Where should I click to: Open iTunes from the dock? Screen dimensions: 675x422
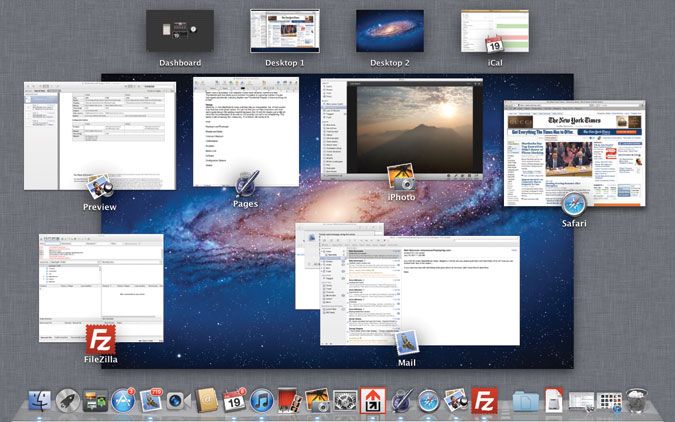(x=262, y=402)
